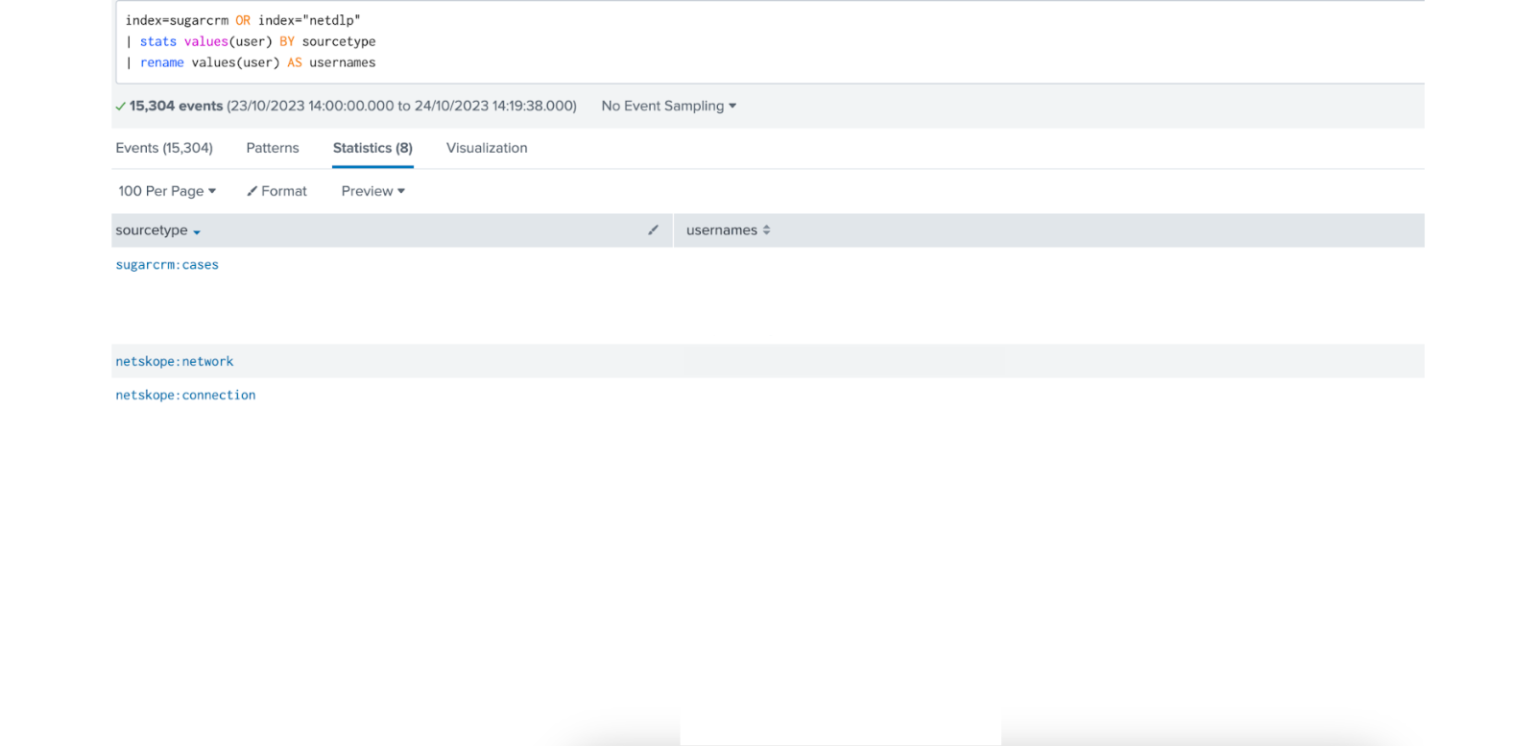The width and height of the screenshot is (1536, 746).
Task: Open the Patterns tab
Action: pyautogui.click(x=272, y=148)
